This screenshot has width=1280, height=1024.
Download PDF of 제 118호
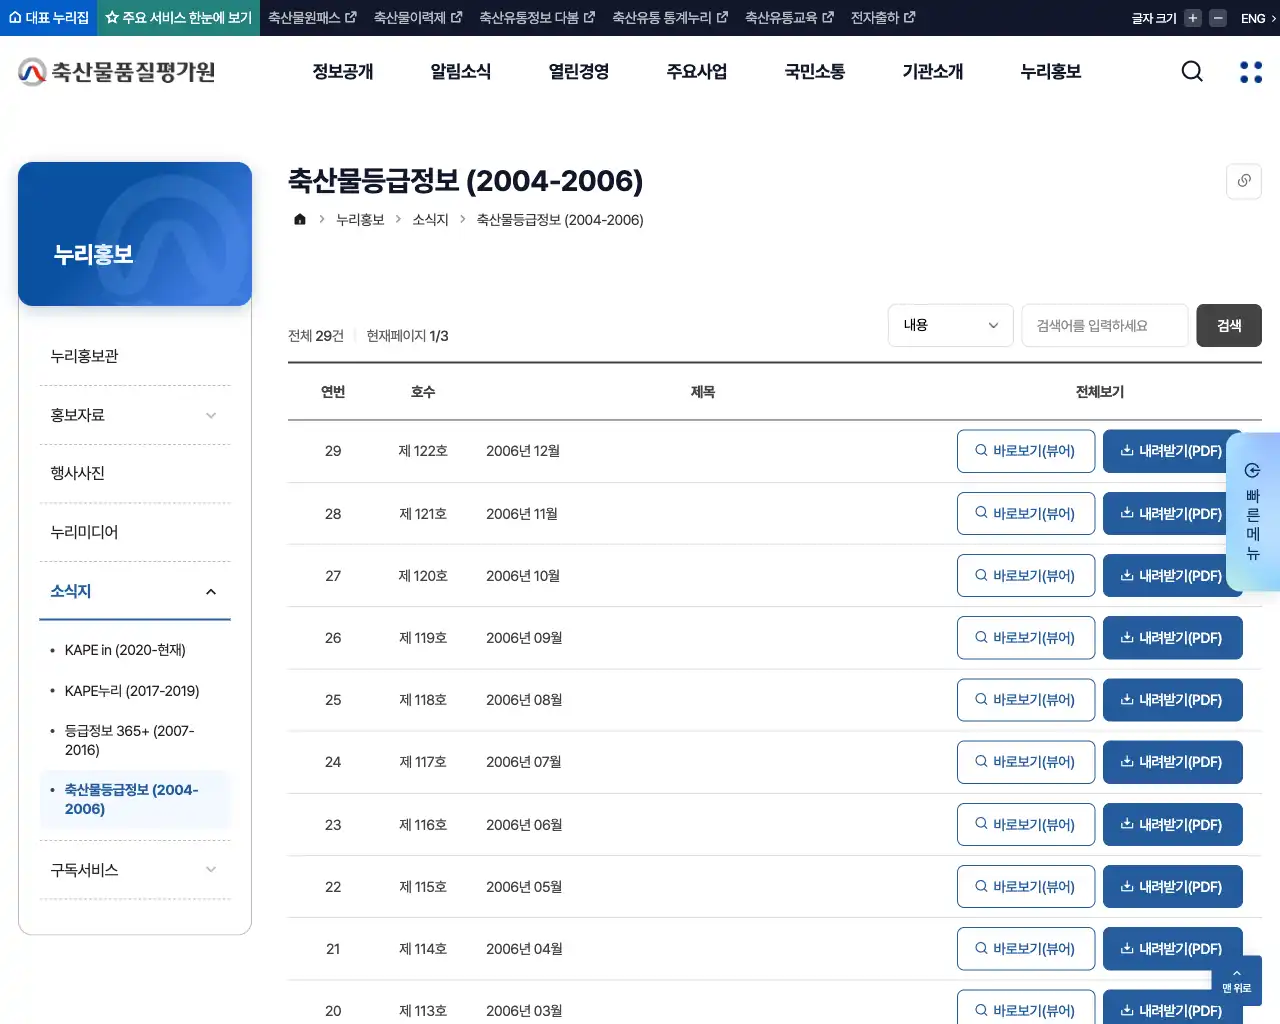[1172, 700]
